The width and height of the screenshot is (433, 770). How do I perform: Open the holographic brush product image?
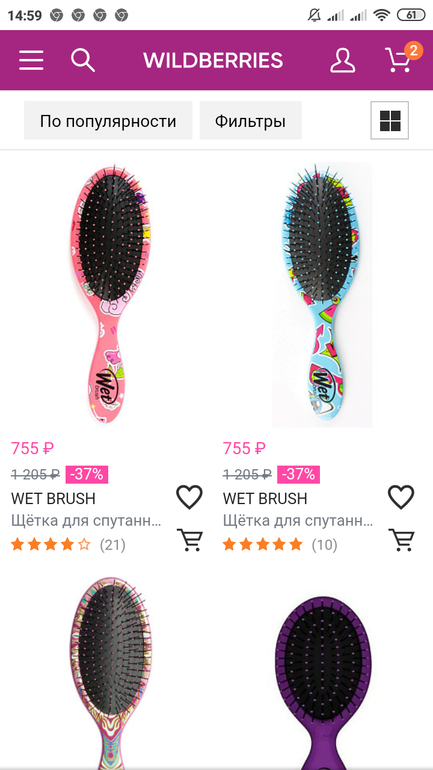point(110,673)
